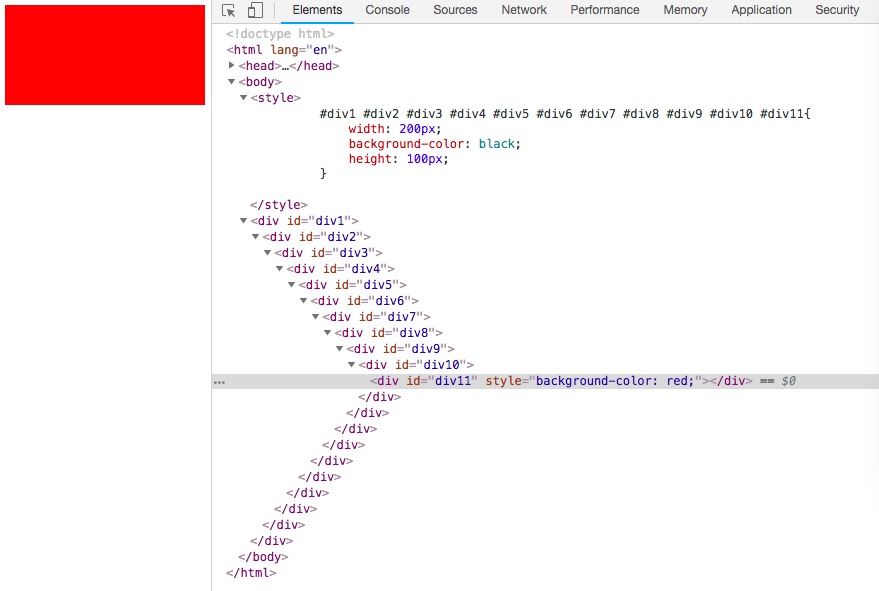879x591 pixels.
Task: Collapse the body element arrow
Action: (x=232, y=82)
